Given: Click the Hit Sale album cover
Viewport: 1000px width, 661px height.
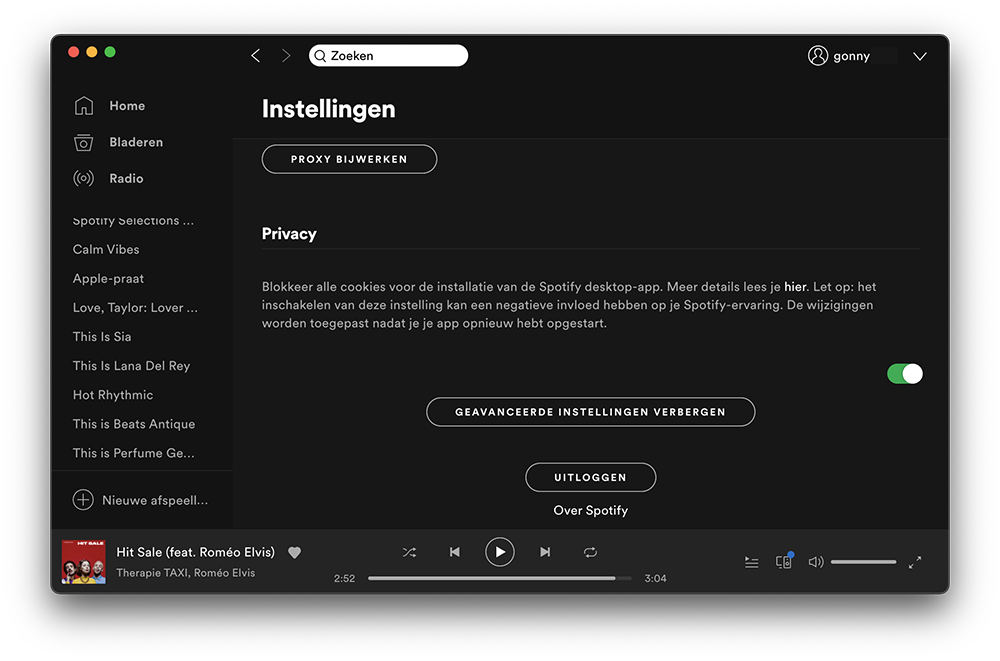Looking at the screenshot, I should [x=84, y=562].
